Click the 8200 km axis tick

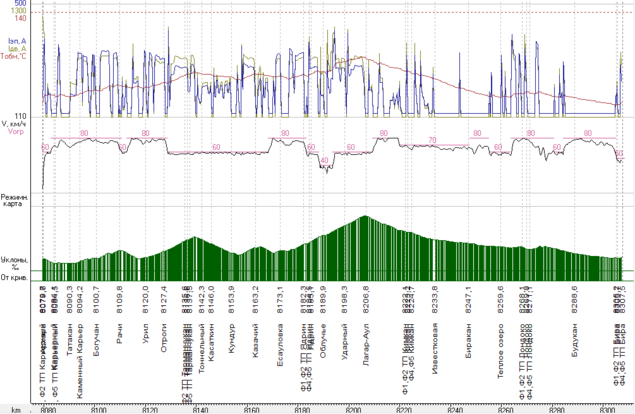pyautogui.click(x=352, y=408)
